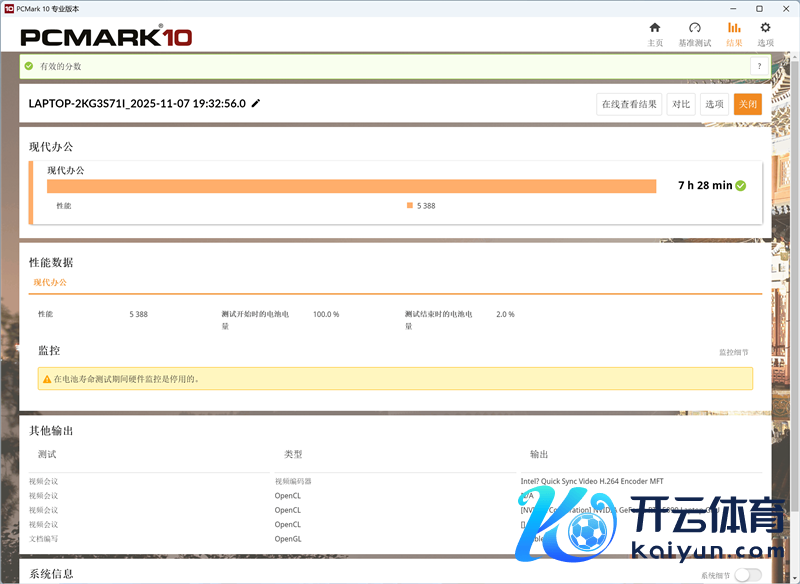Select the 现代办公 performance data tab

50,283
